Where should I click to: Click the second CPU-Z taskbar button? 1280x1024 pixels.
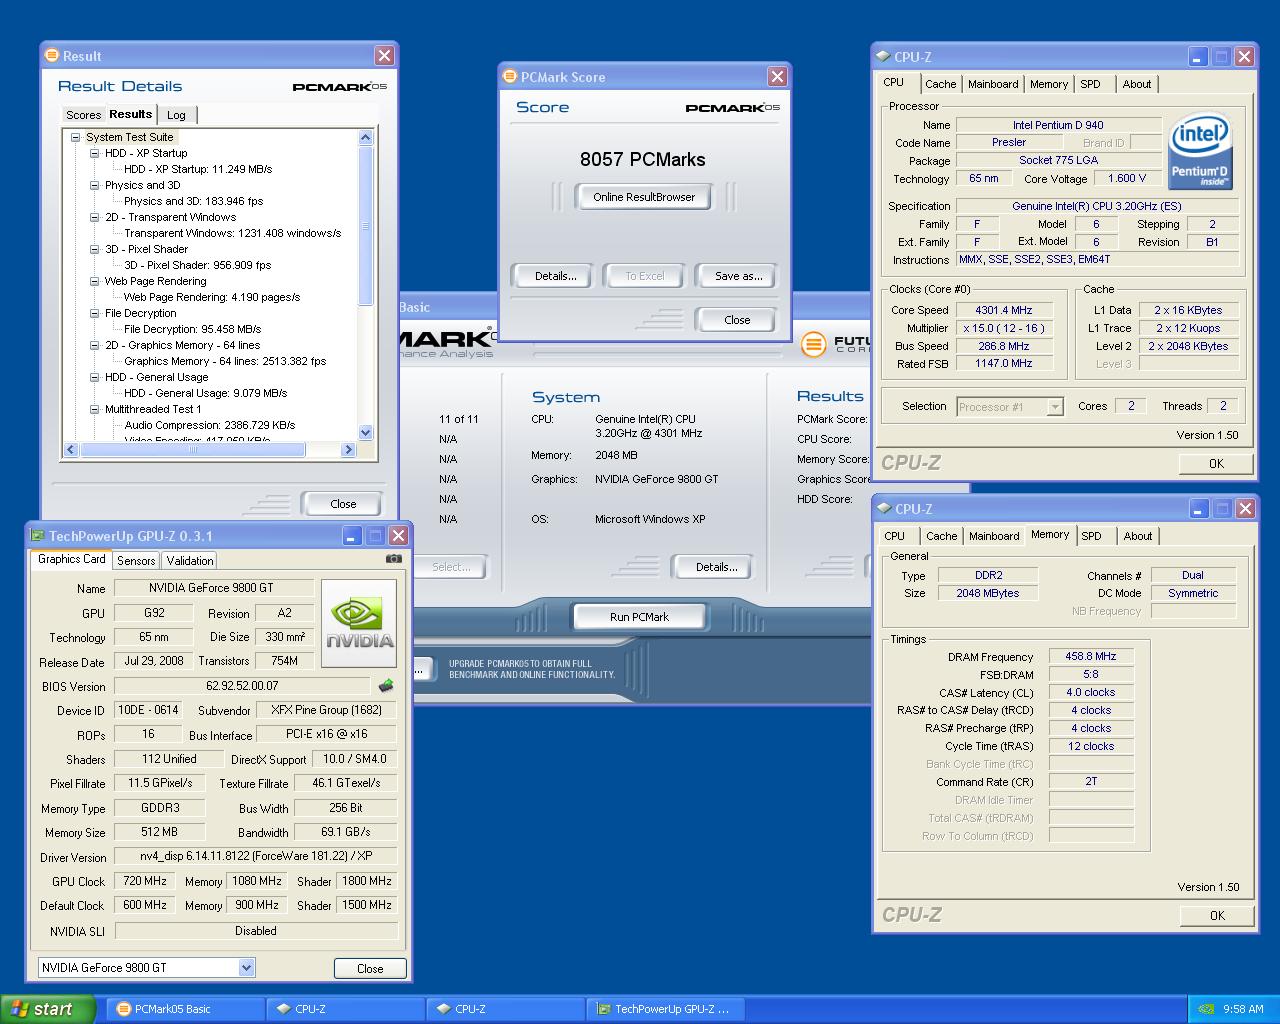[x=507, y=1009]
